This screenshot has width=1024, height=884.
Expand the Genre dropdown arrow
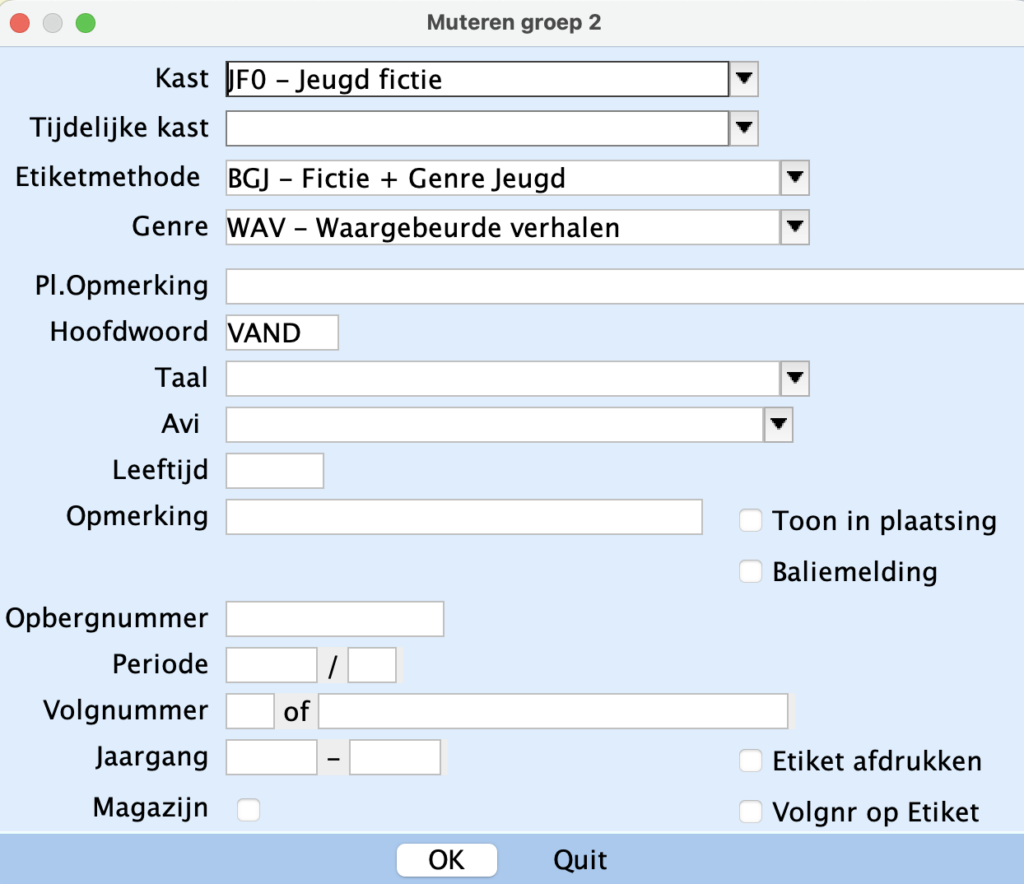click(794, 227)
